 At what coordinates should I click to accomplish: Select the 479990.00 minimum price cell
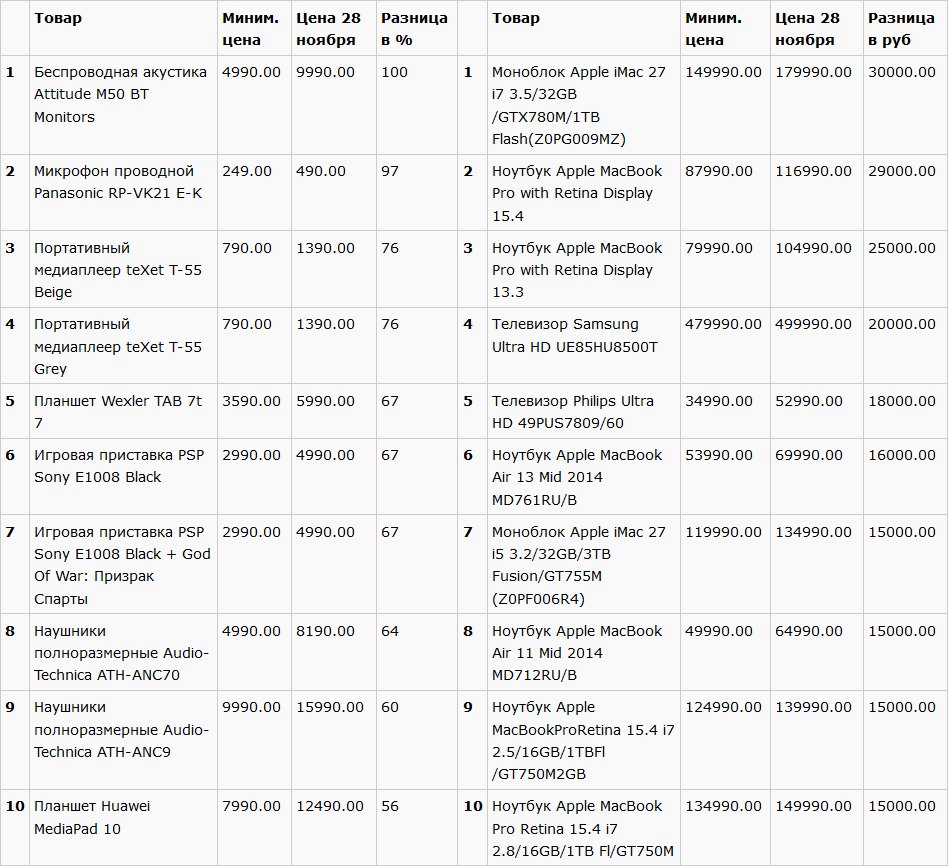point(723,324)
